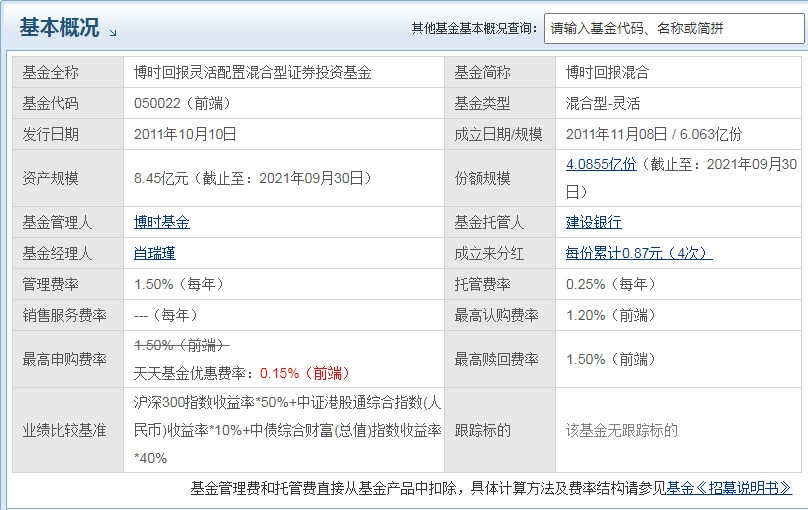Image resolution: width=808 pixels, height=510 pixels.
Task: Focus the fund code search input field
Action: tap(675, 28)
